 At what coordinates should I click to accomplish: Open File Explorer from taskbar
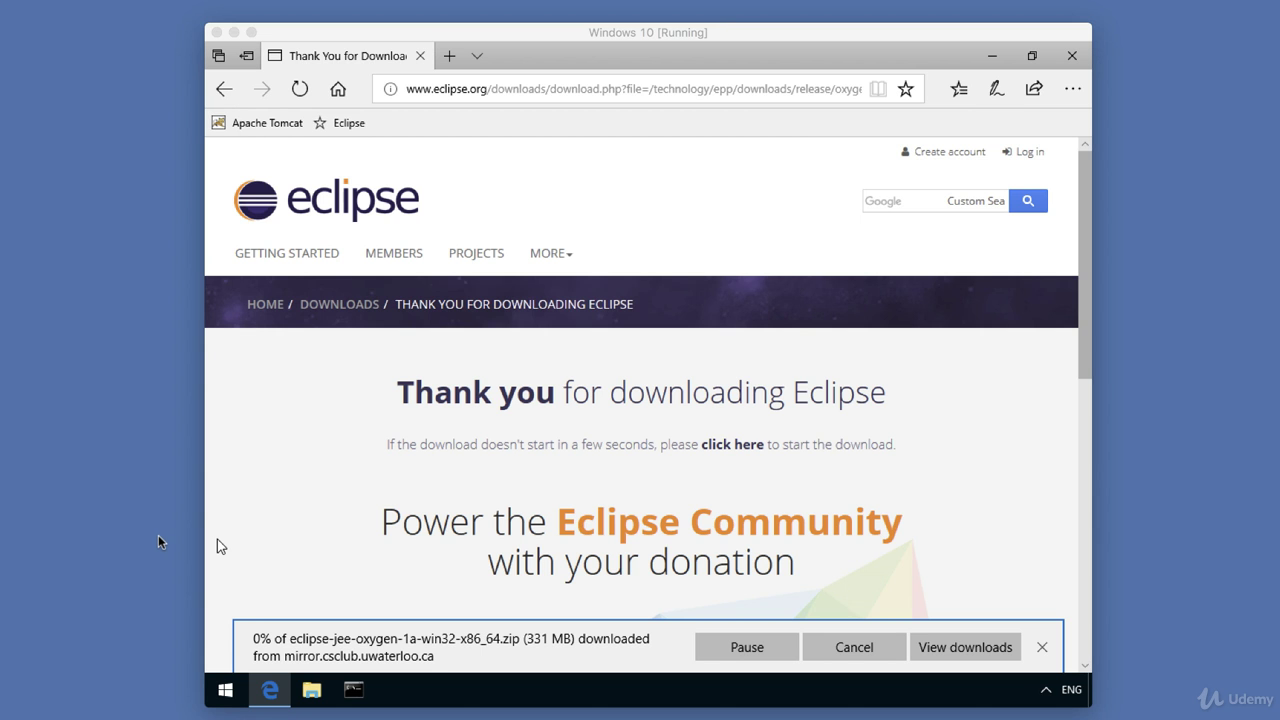pyautogui.click(x=312, y=690)
